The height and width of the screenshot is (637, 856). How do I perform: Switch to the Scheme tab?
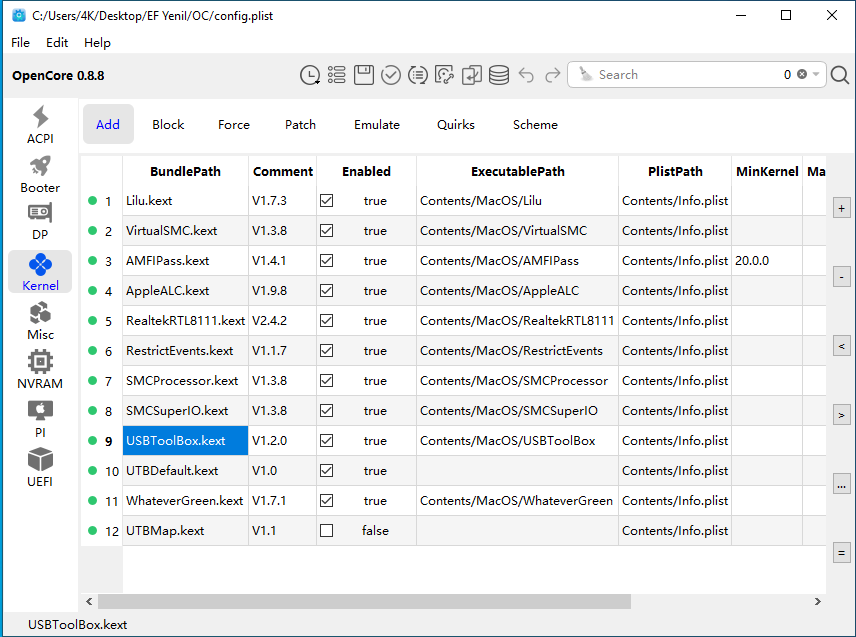click(535, 124)
